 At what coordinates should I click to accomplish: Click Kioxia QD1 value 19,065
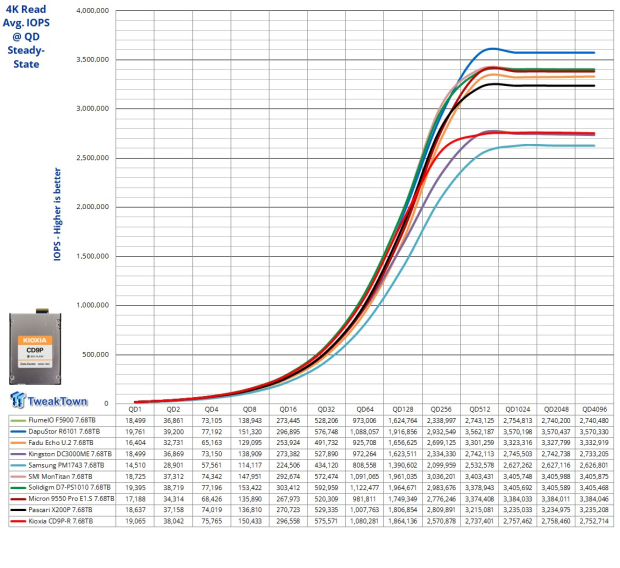click(x=135, y=521)
